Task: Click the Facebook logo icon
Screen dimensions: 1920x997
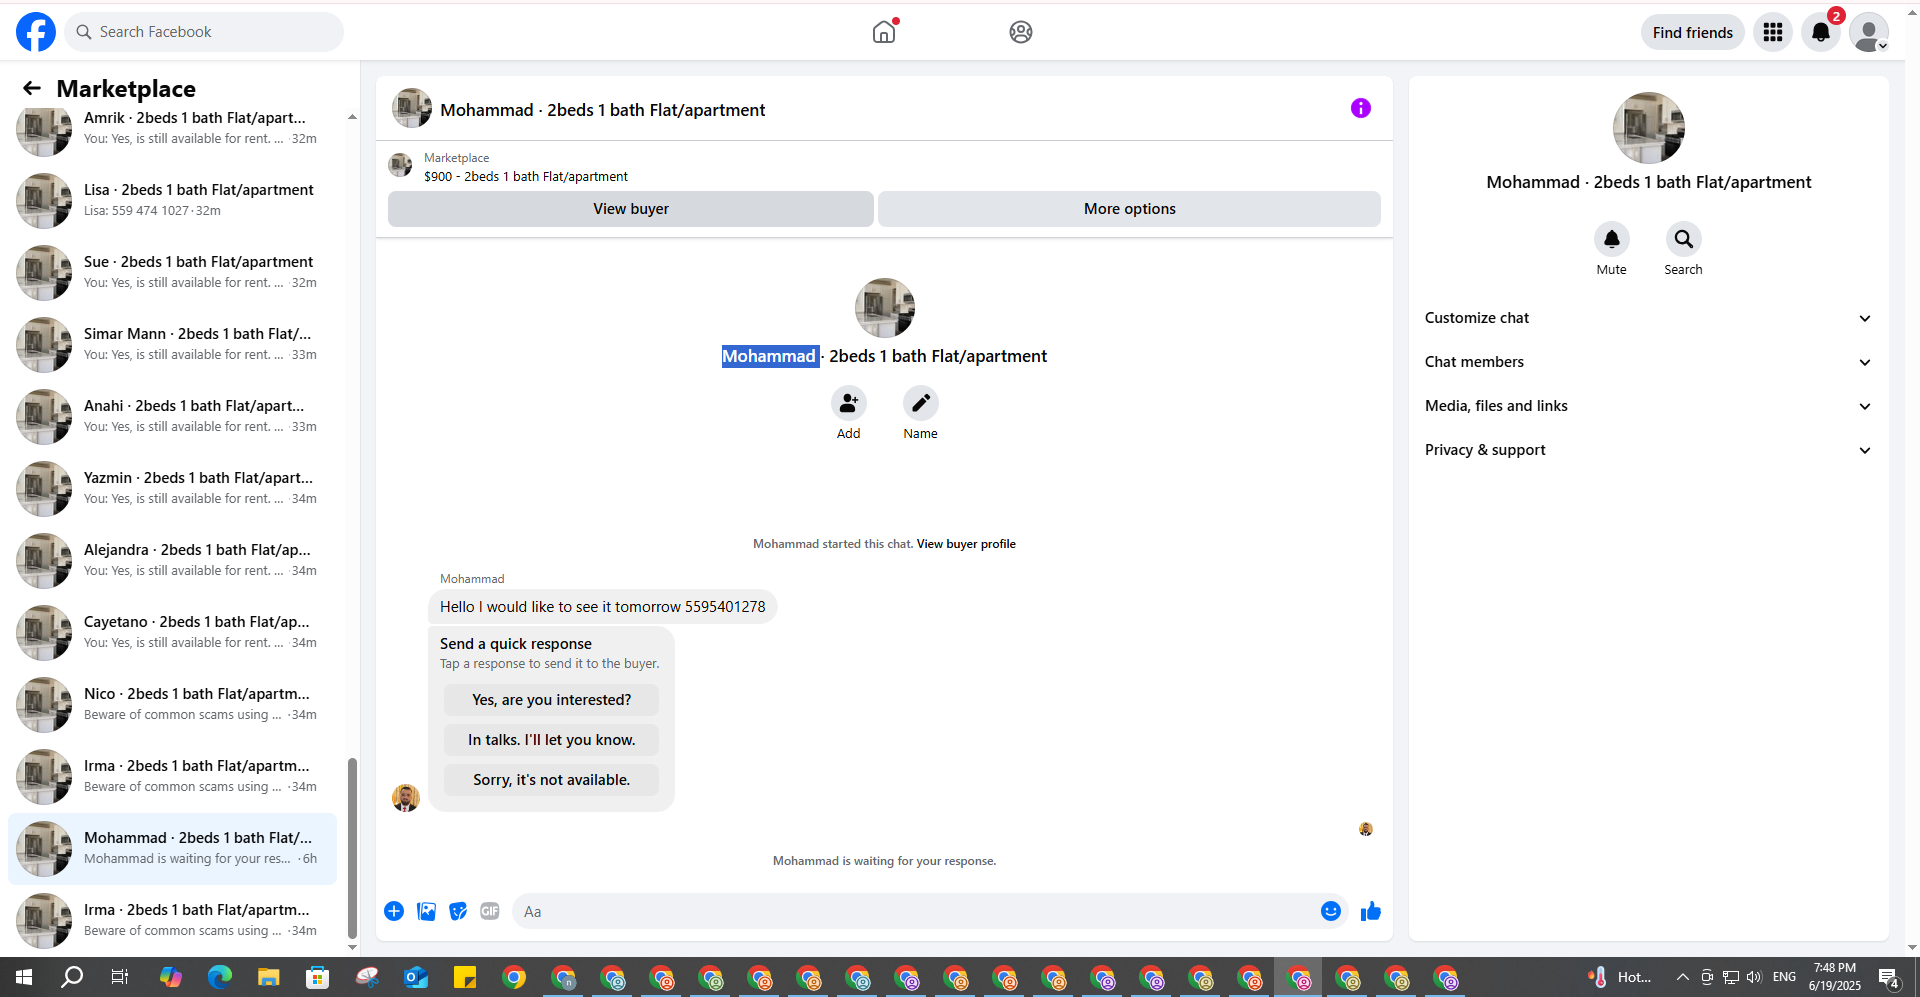Action: [36, 32]
